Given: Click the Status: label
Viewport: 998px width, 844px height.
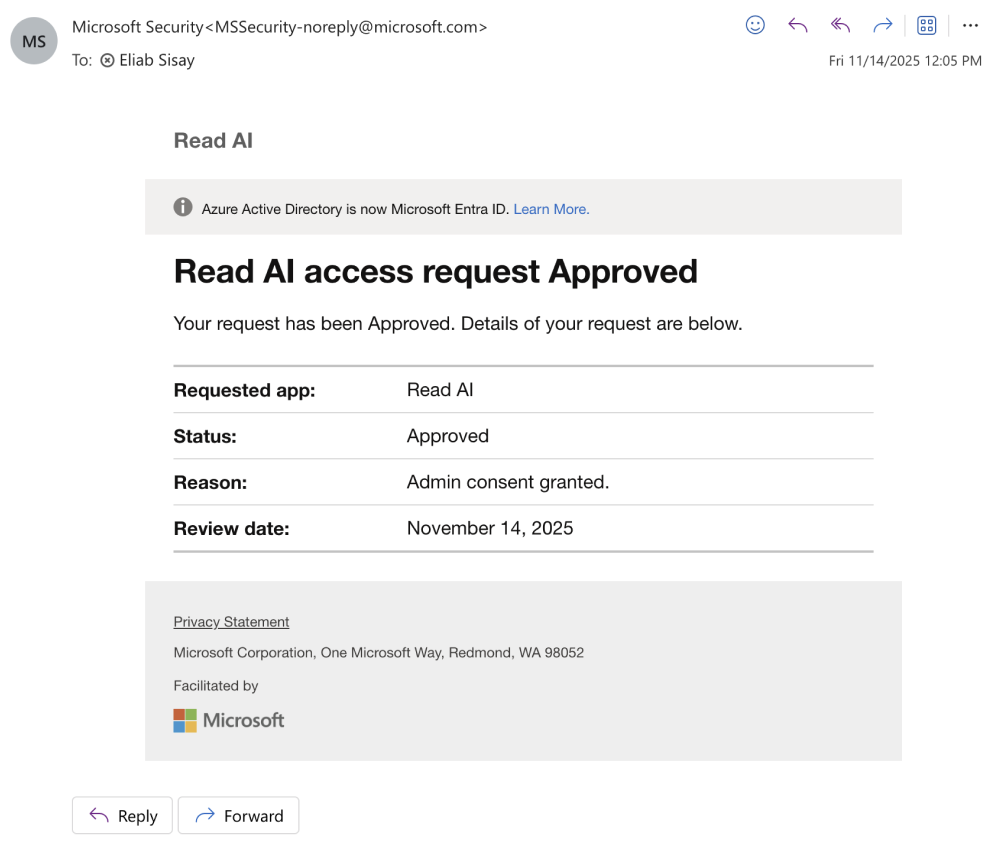Looking at the screenshot, I should (205, 437).
